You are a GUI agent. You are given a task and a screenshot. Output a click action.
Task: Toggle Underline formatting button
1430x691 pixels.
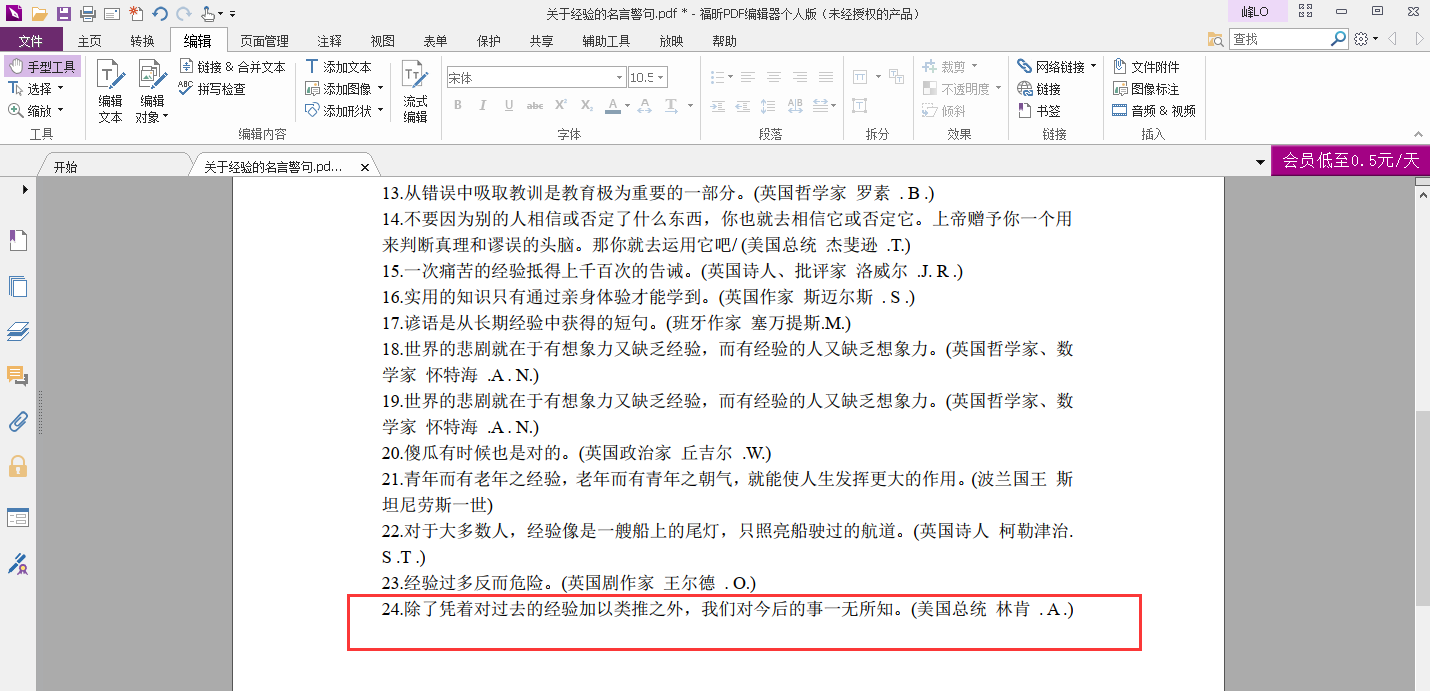click(509, 105)
